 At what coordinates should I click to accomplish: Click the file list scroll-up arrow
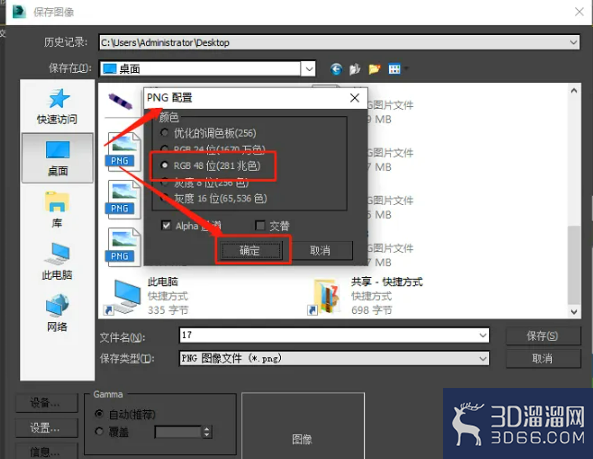coord(574,91)
